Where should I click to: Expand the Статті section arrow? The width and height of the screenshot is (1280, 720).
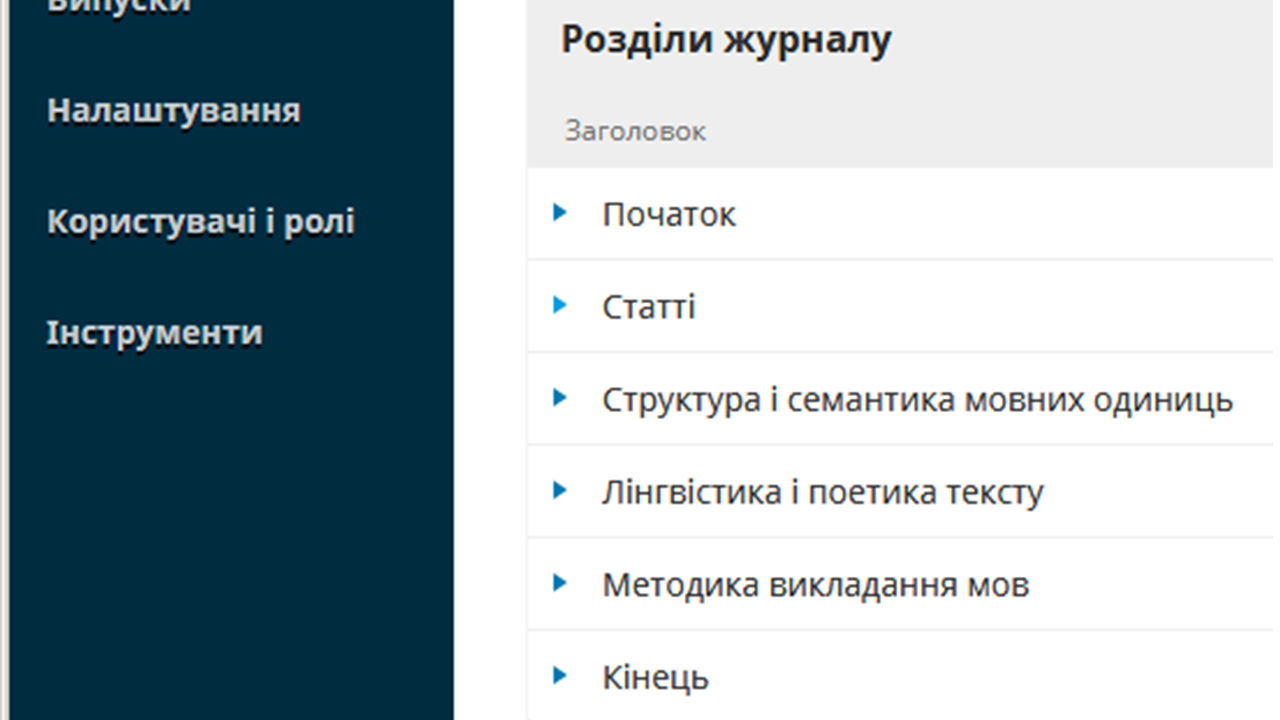560,305
